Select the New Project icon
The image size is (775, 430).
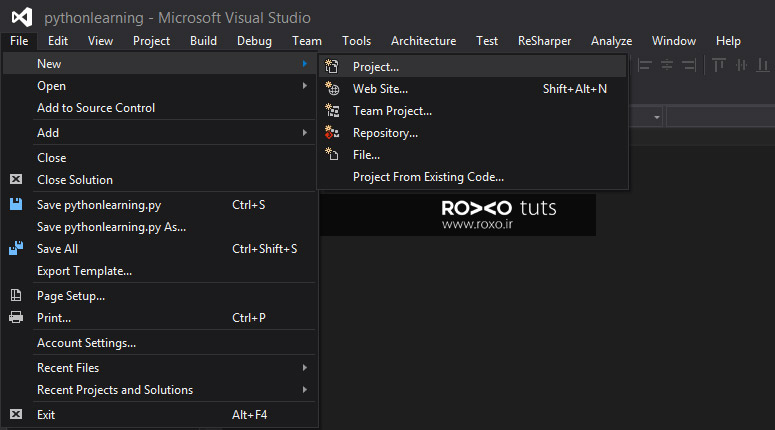332,66
